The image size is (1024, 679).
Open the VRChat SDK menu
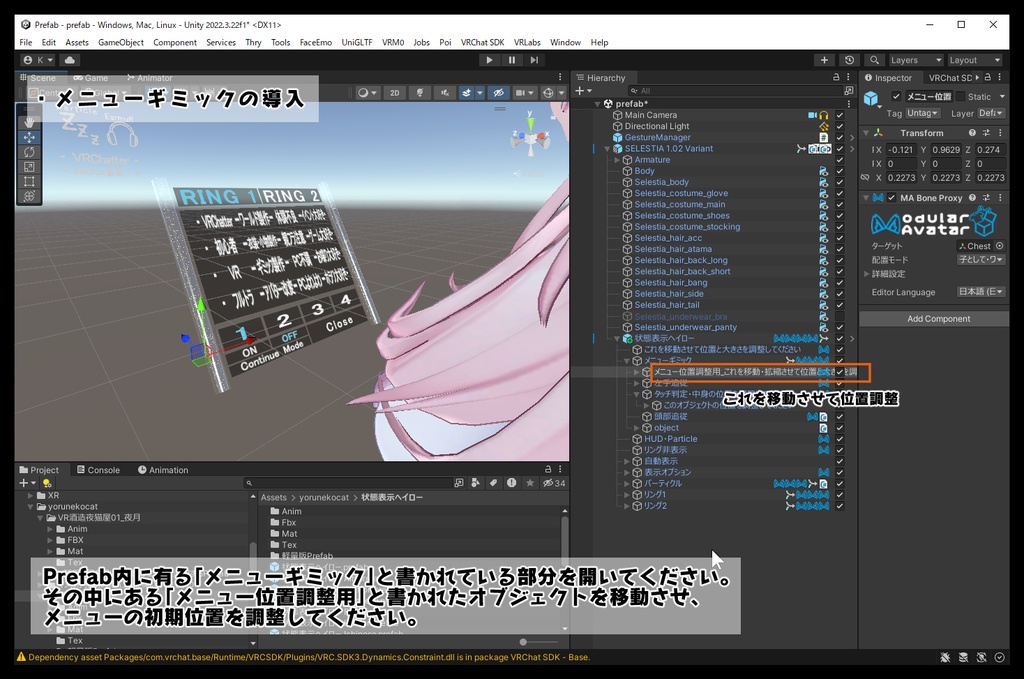[482, 43]
